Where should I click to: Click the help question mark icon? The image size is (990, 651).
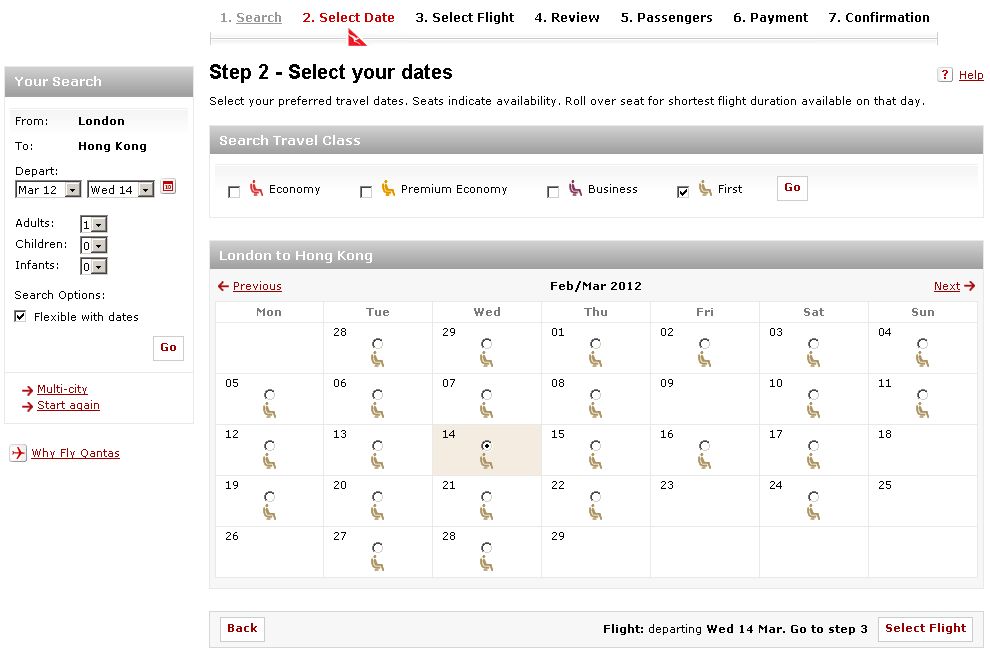tap(945, 75)
